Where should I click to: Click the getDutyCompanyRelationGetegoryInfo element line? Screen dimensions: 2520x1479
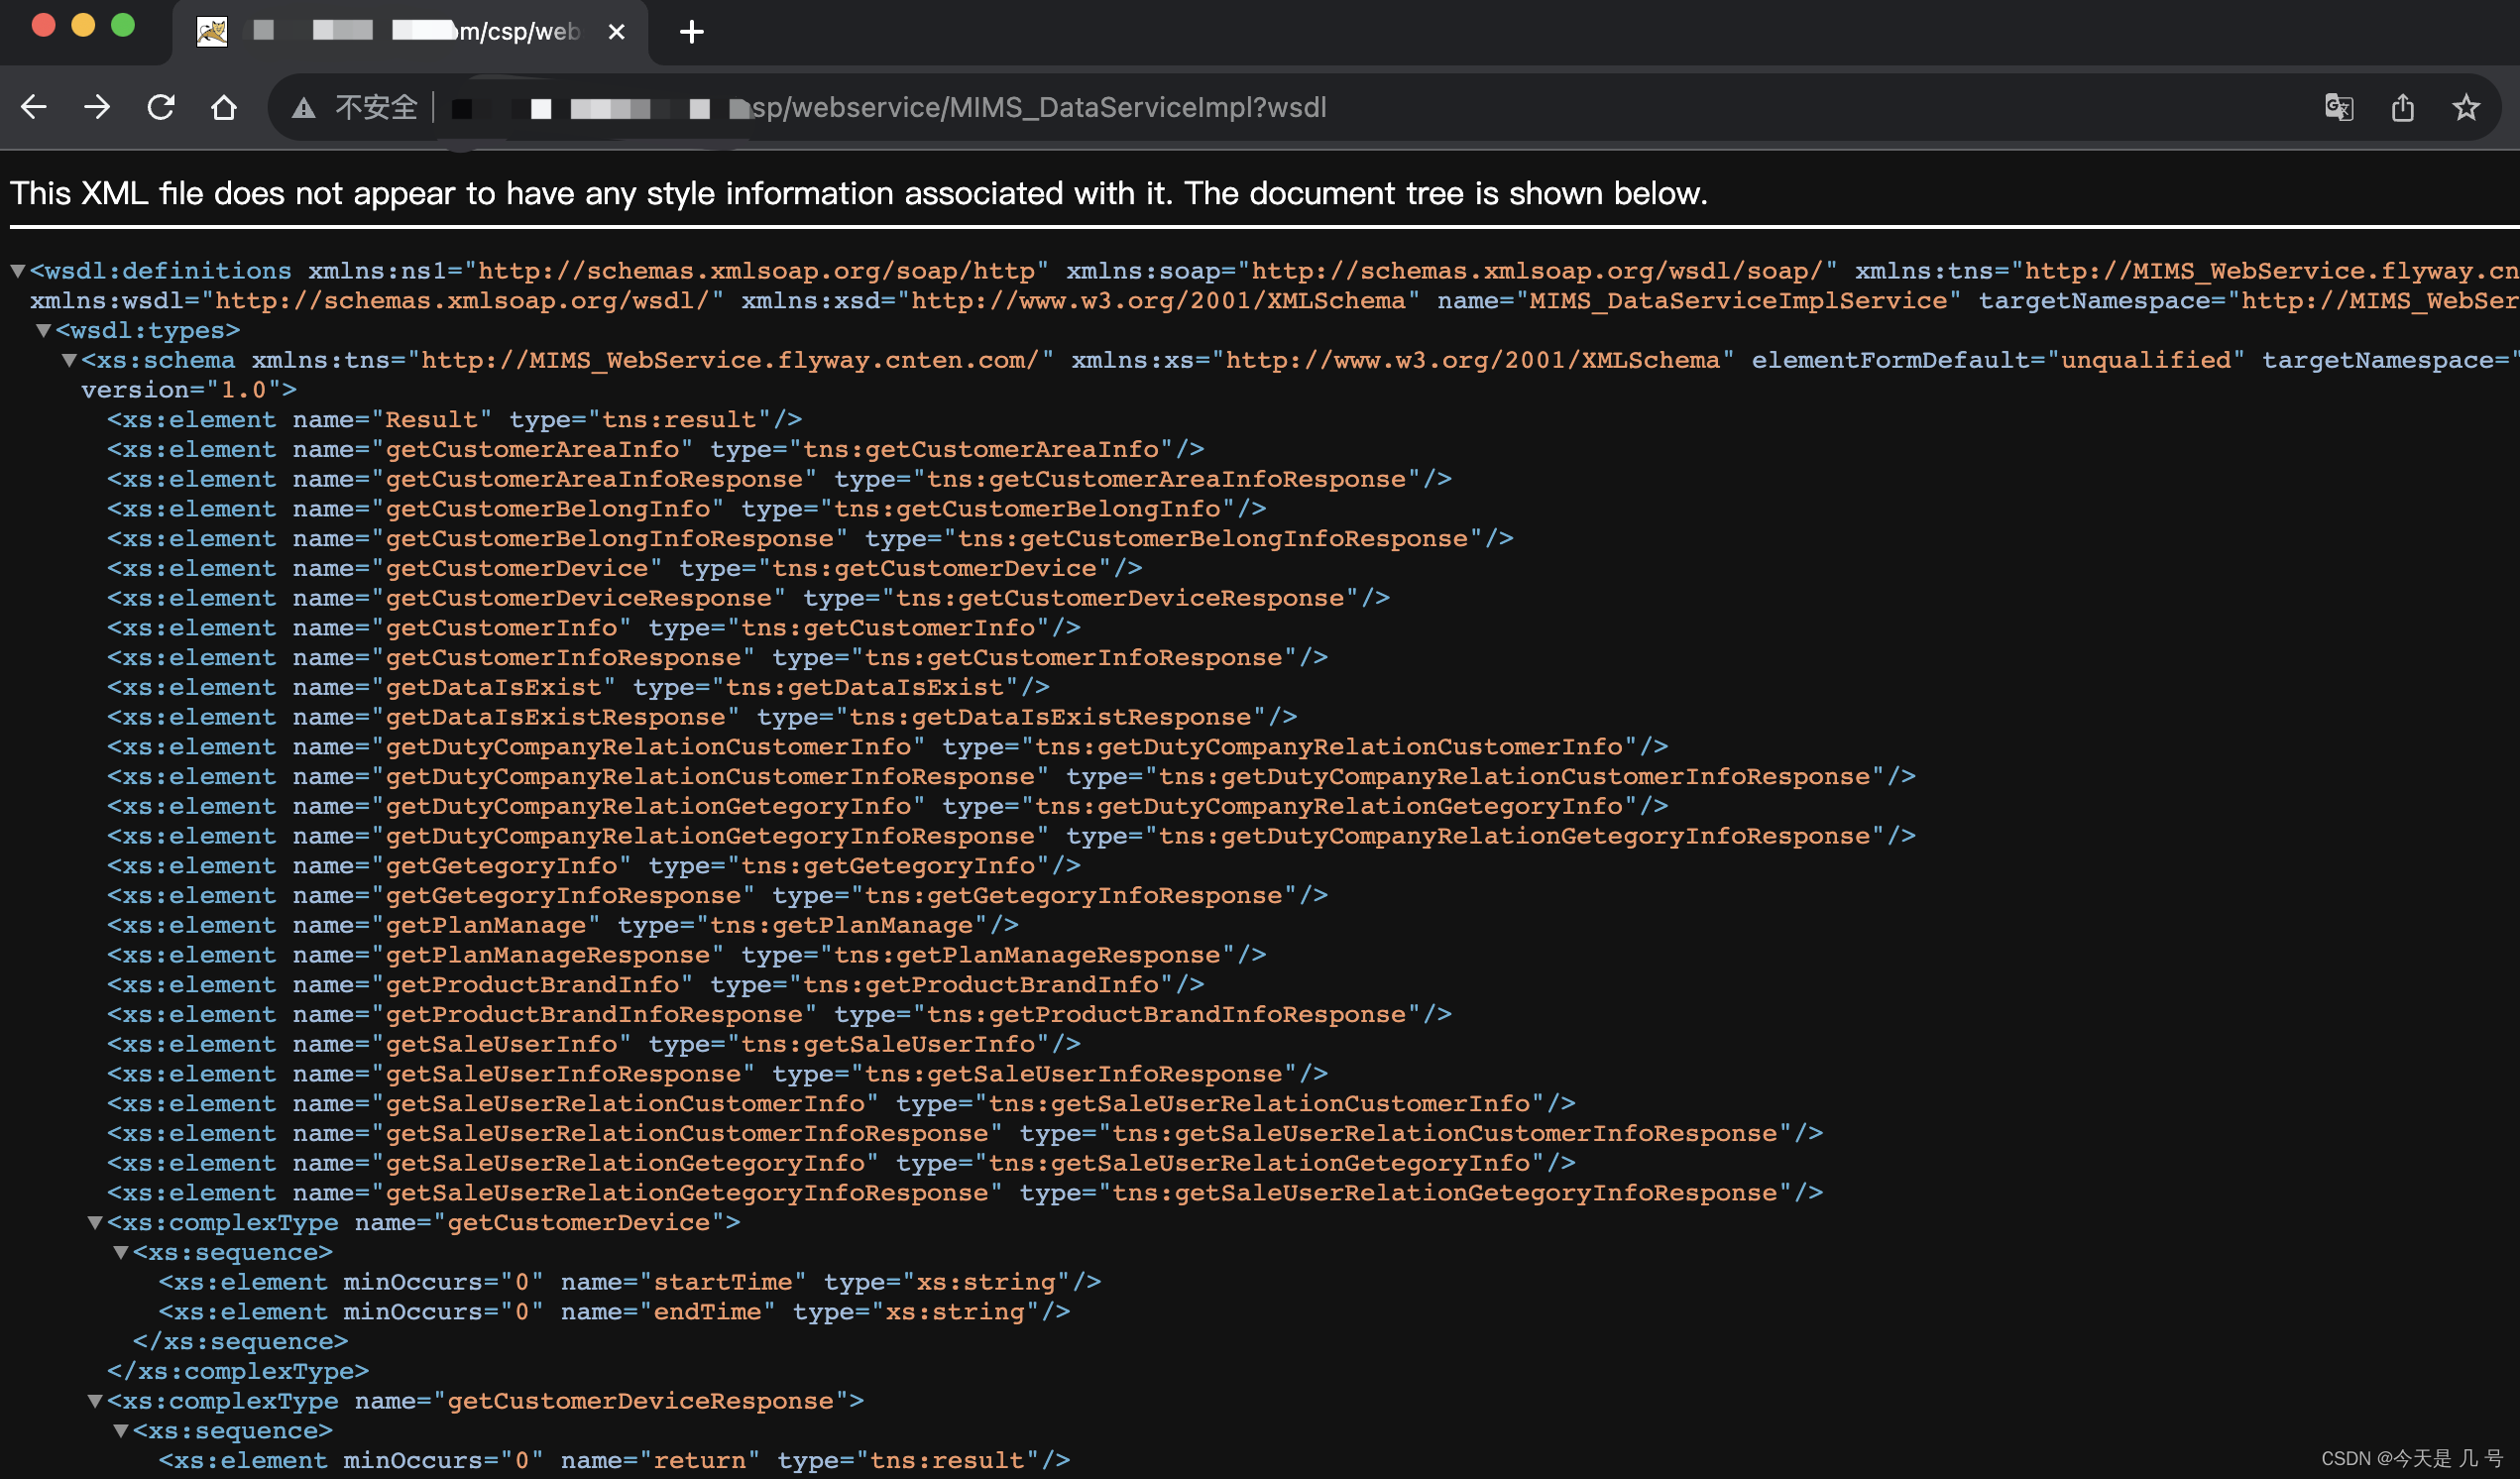tap(888, 807)
